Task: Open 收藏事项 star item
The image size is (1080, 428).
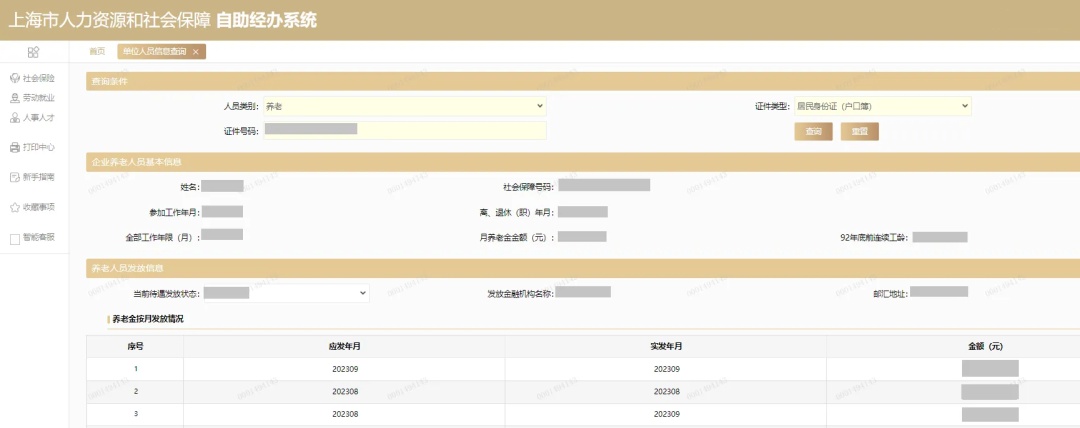Action: 32,207
